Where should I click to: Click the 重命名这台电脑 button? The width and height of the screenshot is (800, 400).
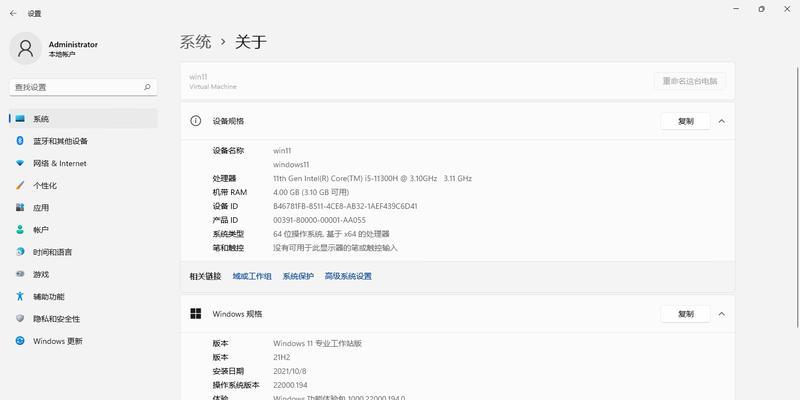click(x=690, y=81)
